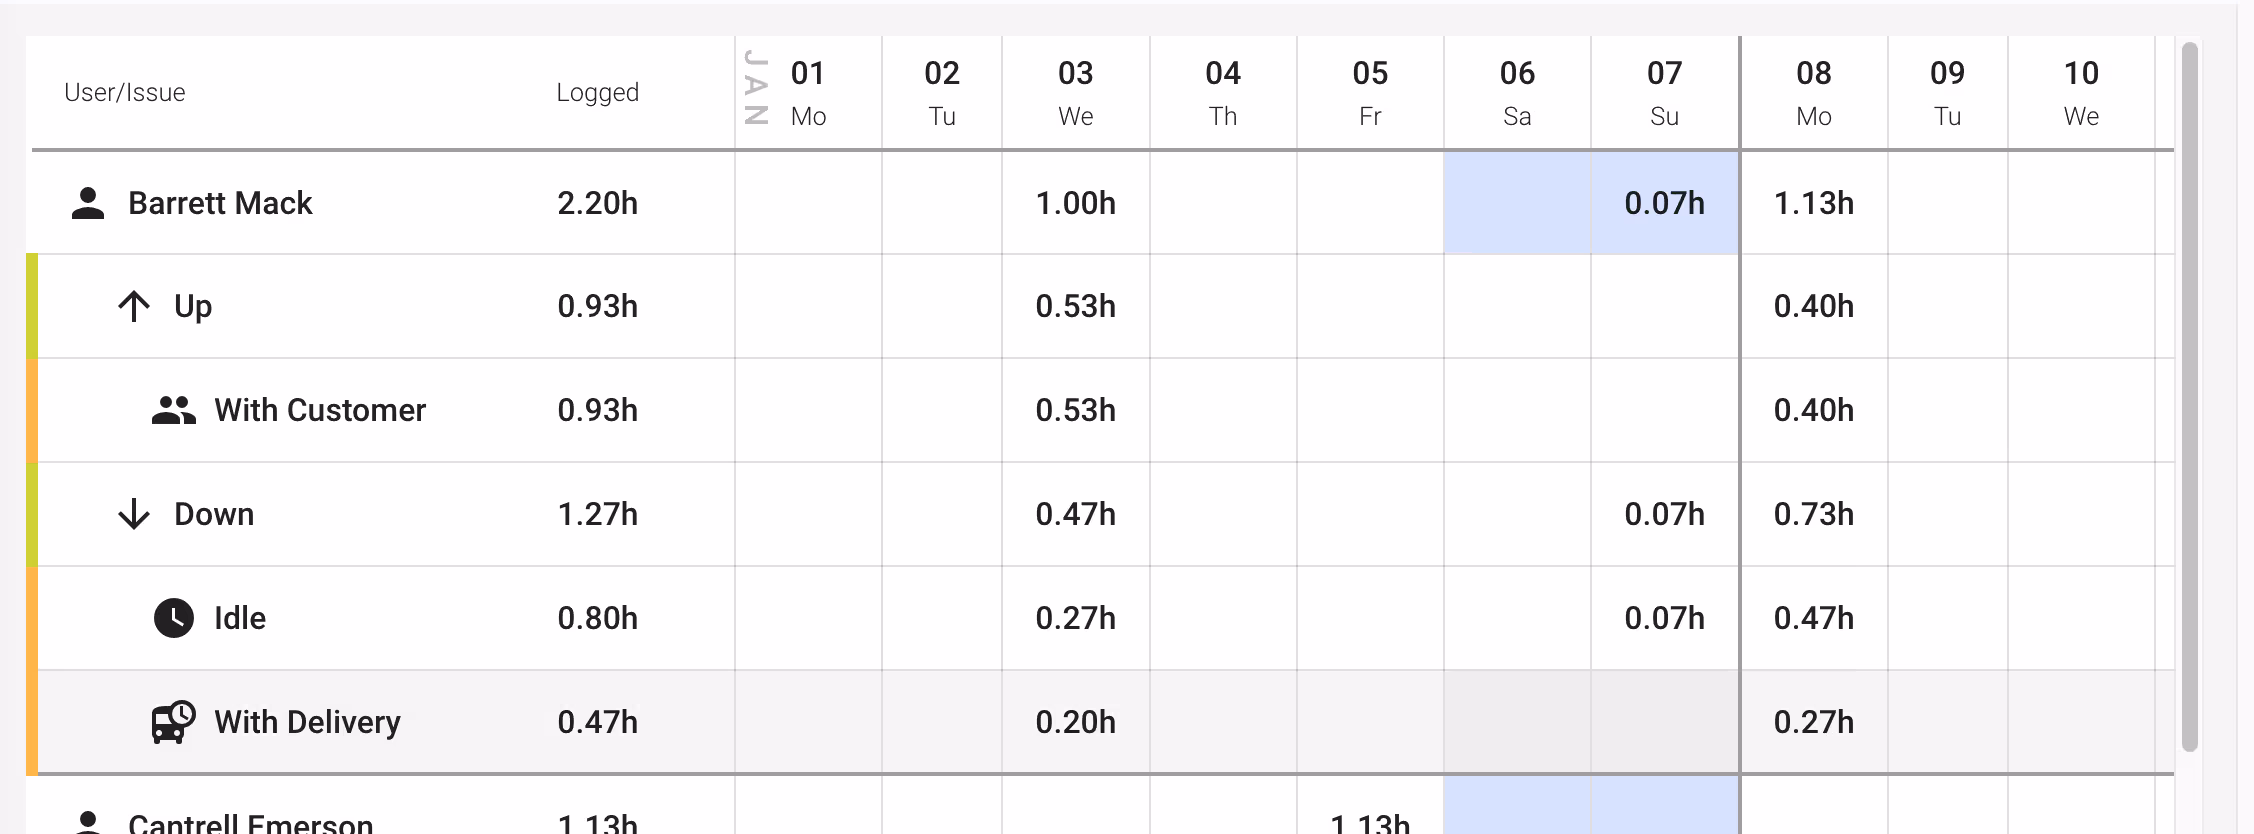Click Idle's 0.47h cell on Jan 08

[x=1813, y=618]
